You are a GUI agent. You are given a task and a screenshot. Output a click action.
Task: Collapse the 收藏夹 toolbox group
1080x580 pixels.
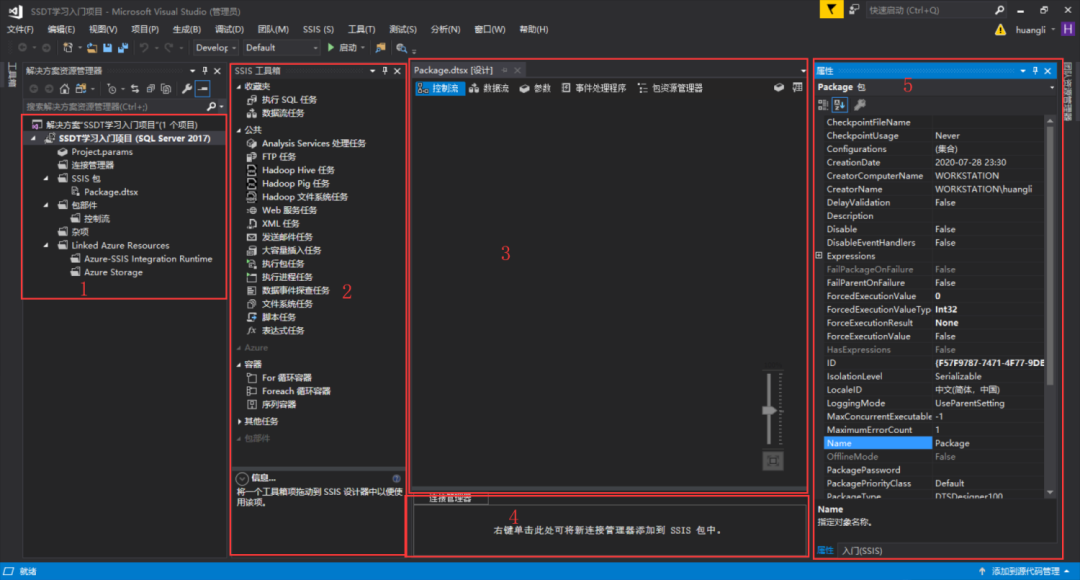[x=239, y=87]
